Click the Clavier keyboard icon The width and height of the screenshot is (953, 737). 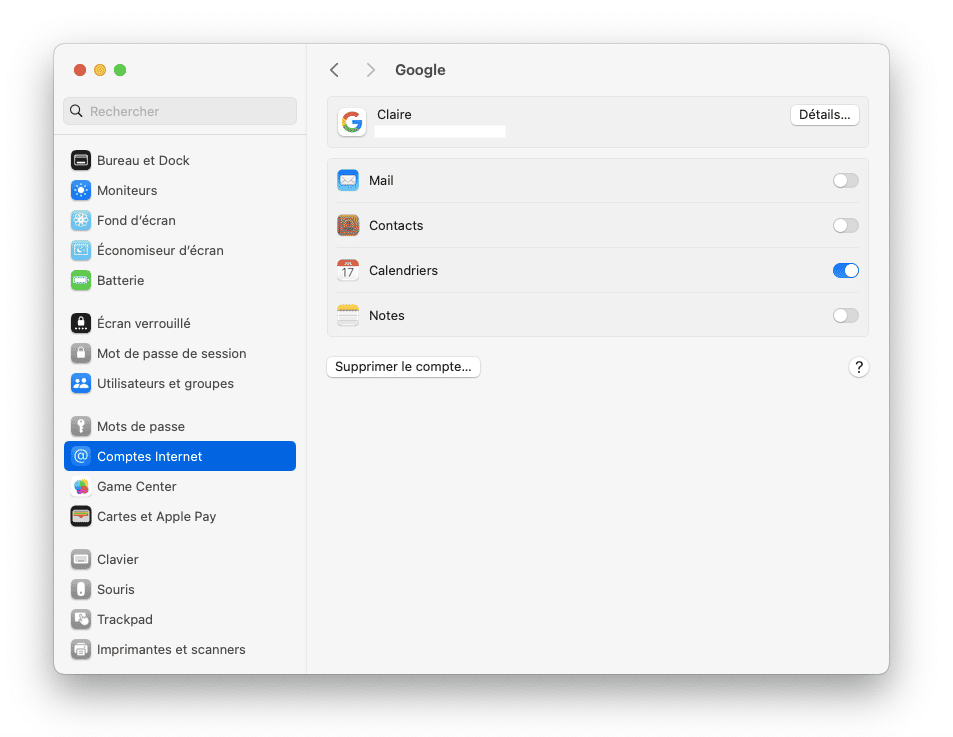coord(81,560)
